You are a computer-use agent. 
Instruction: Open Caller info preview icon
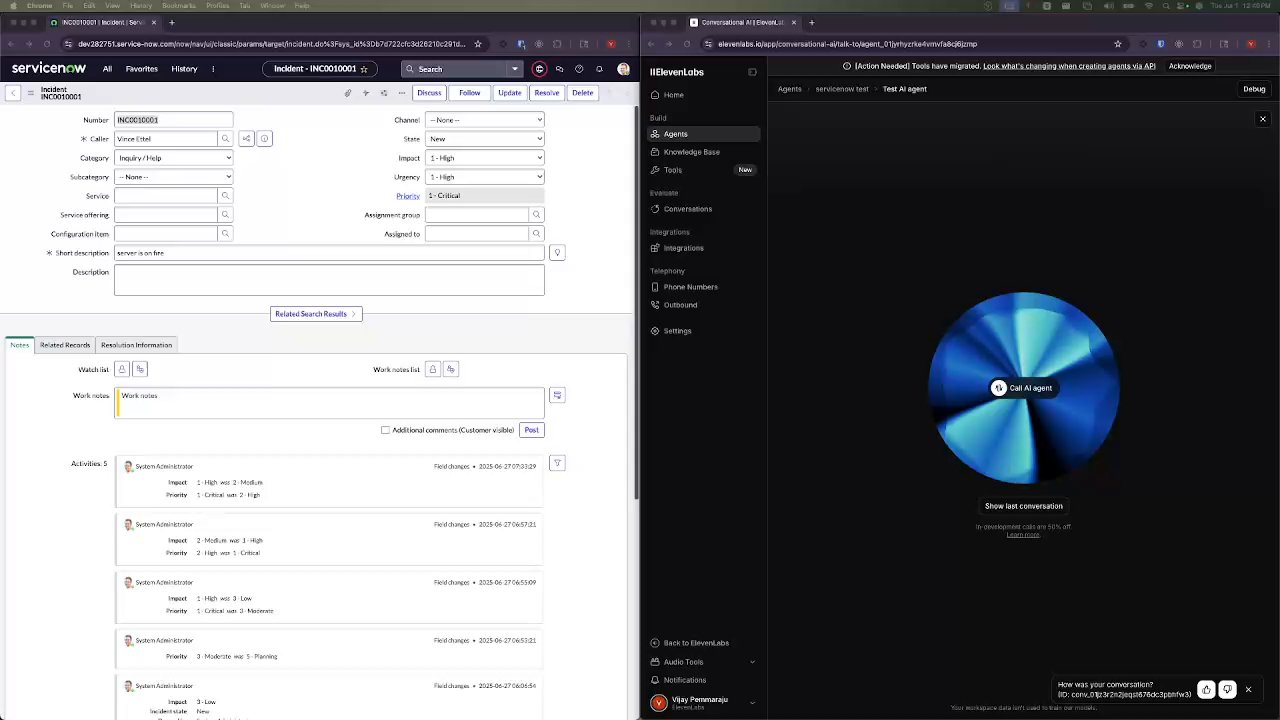point(264,139)
